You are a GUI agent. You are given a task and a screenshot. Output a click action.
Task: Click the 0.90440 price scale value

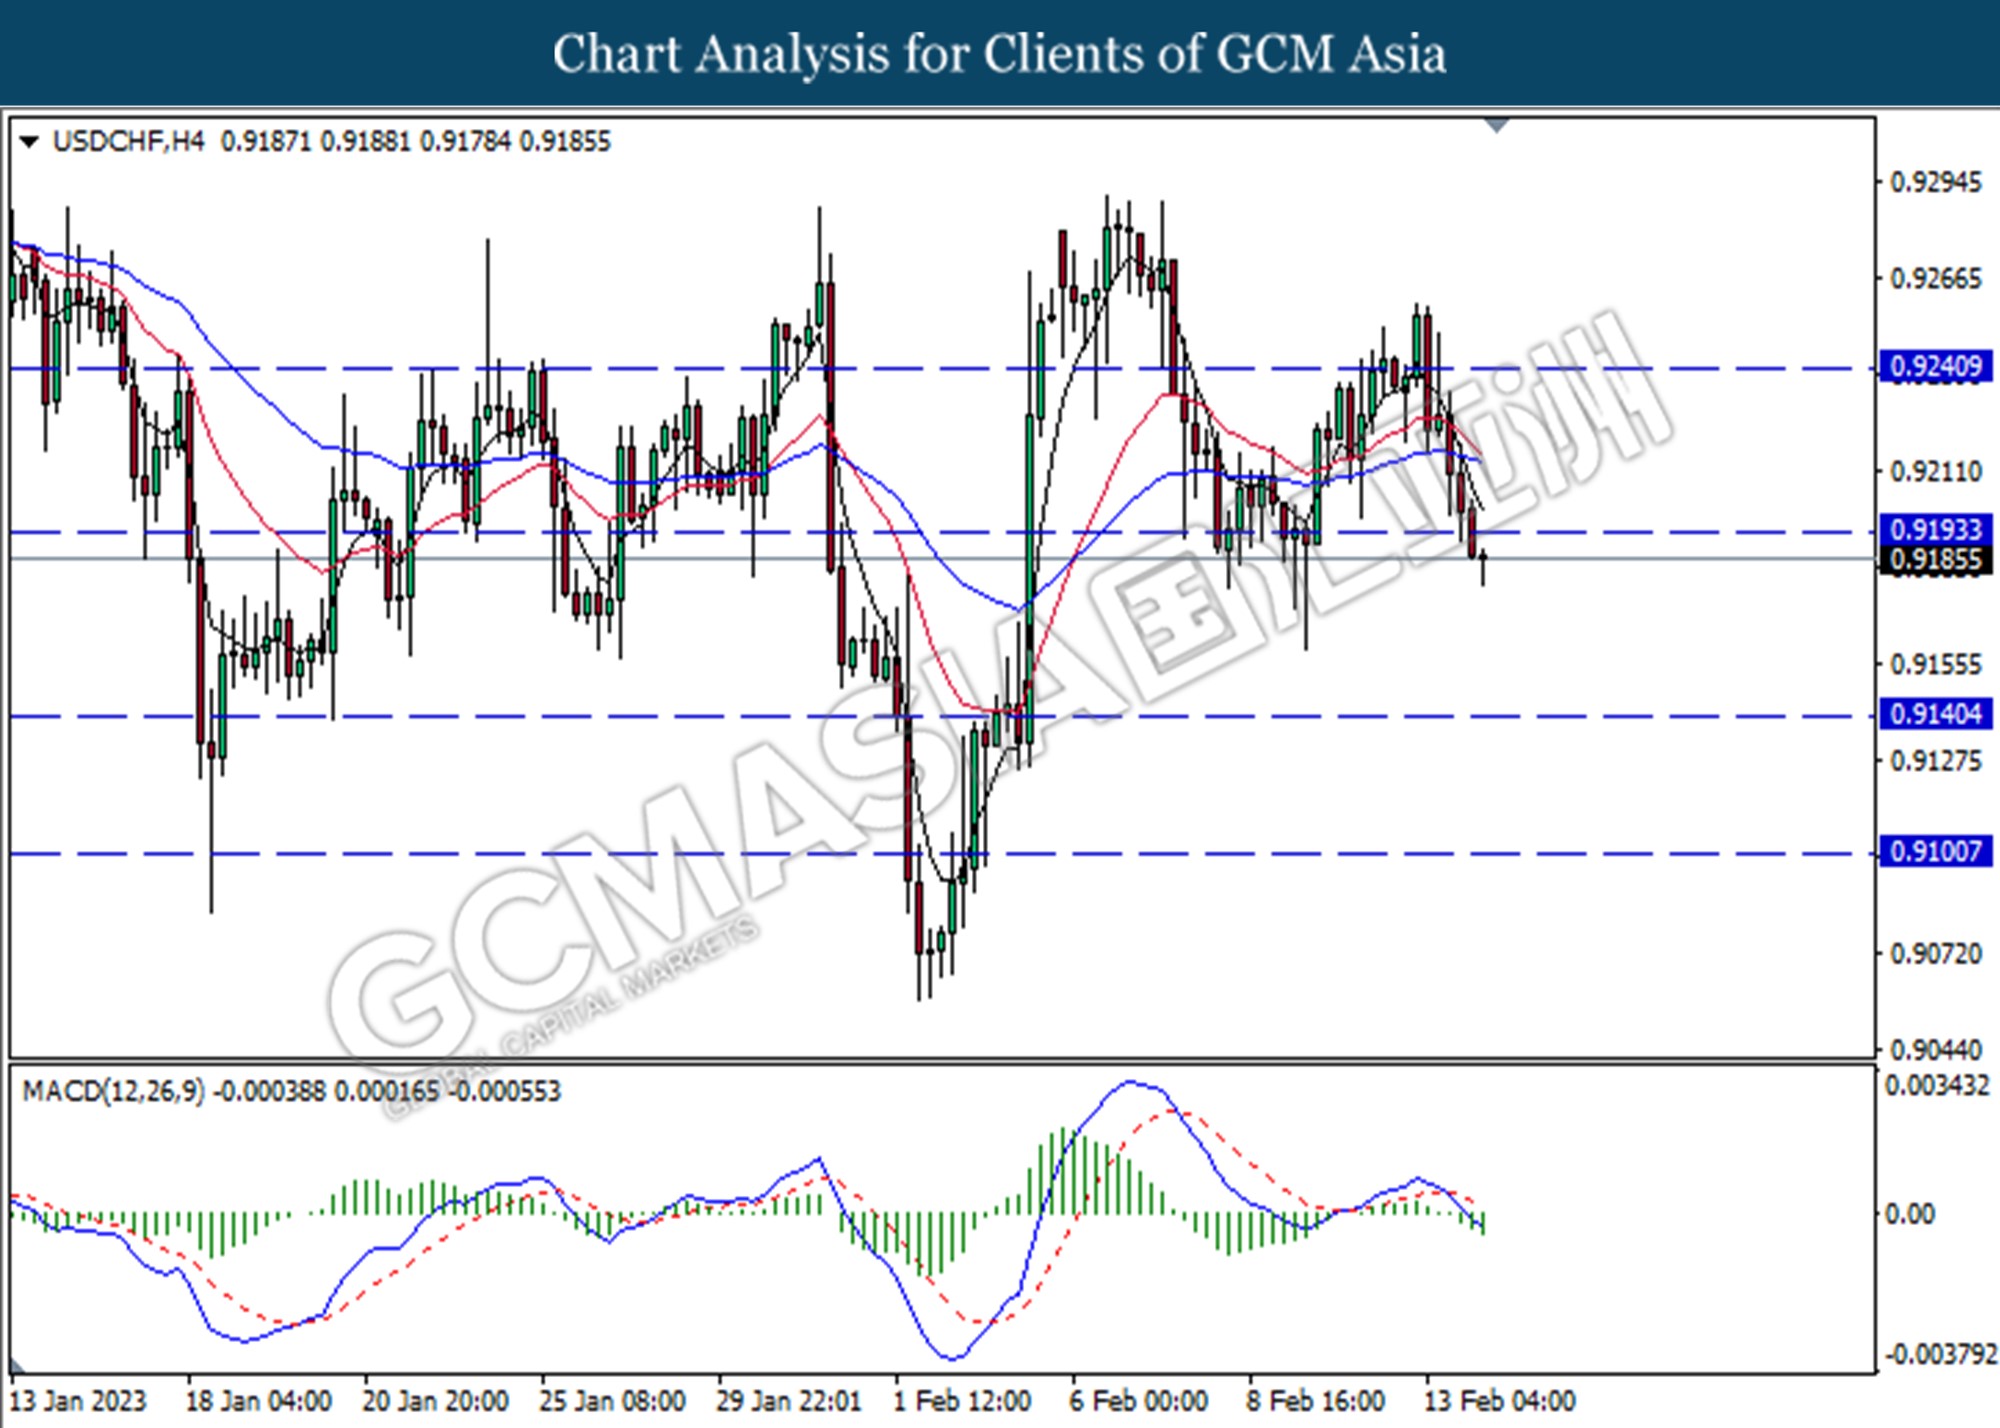1935,1050
